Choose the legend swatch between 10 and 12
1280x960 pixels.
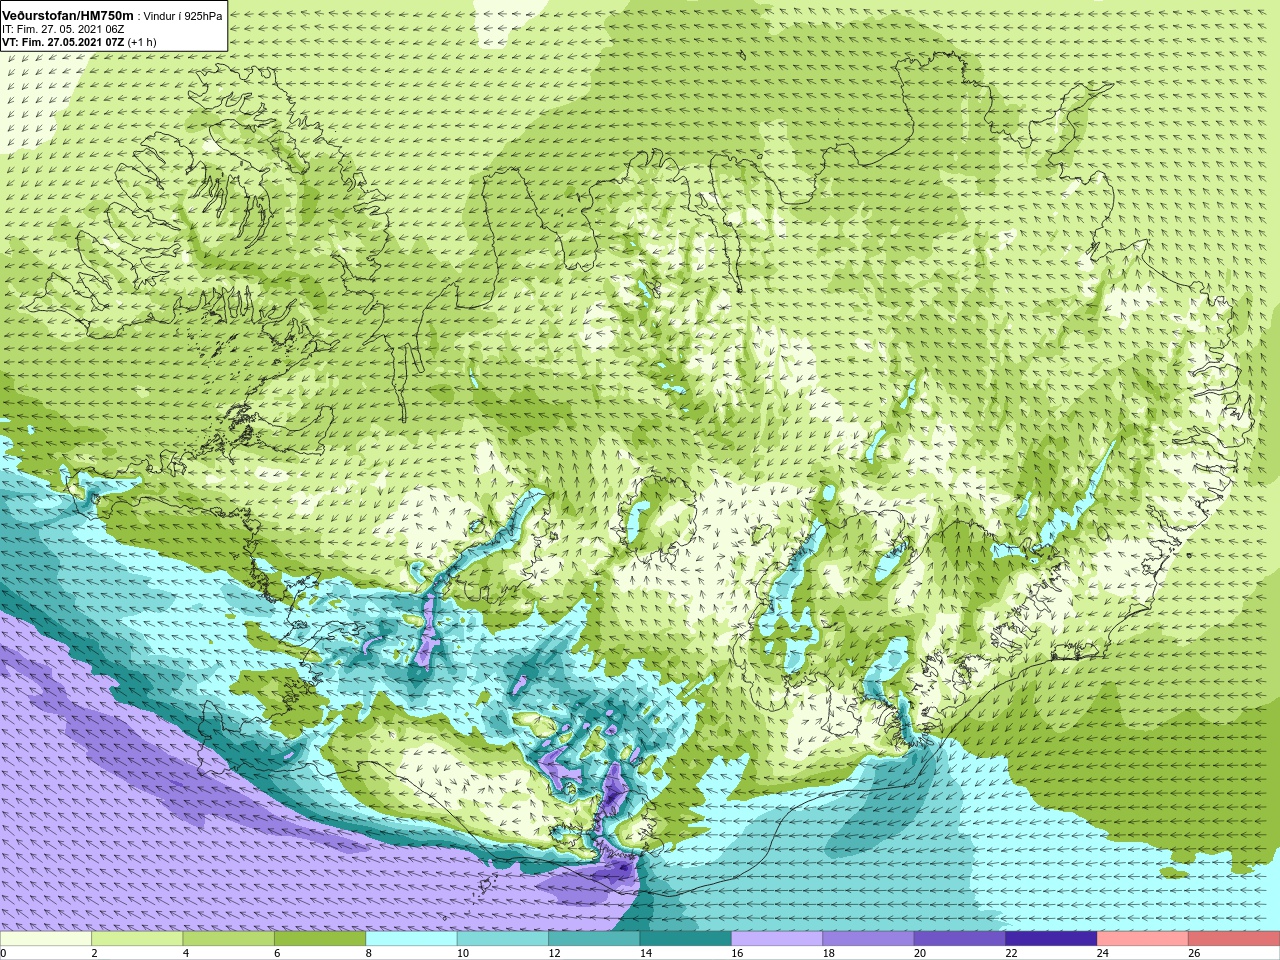point(502,939)
